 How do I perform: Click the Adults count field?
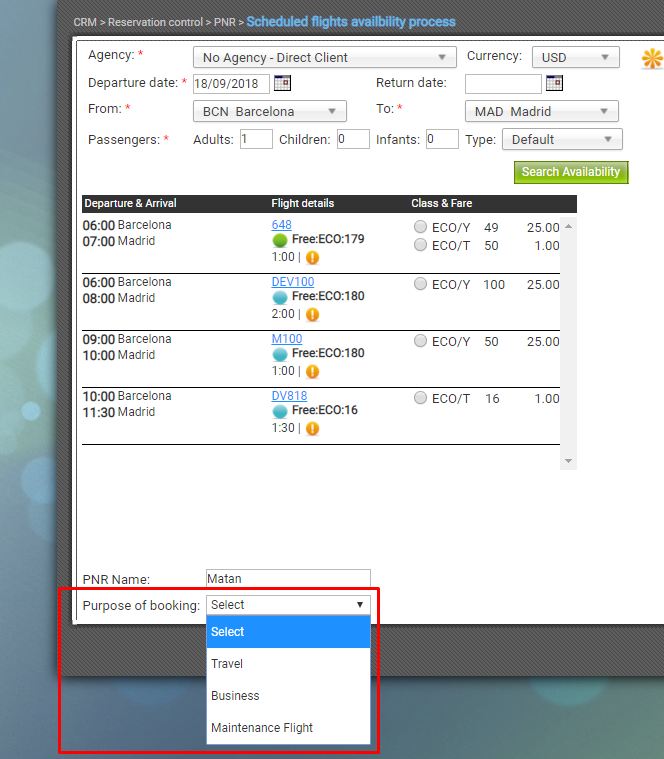[x=257, y=139]
